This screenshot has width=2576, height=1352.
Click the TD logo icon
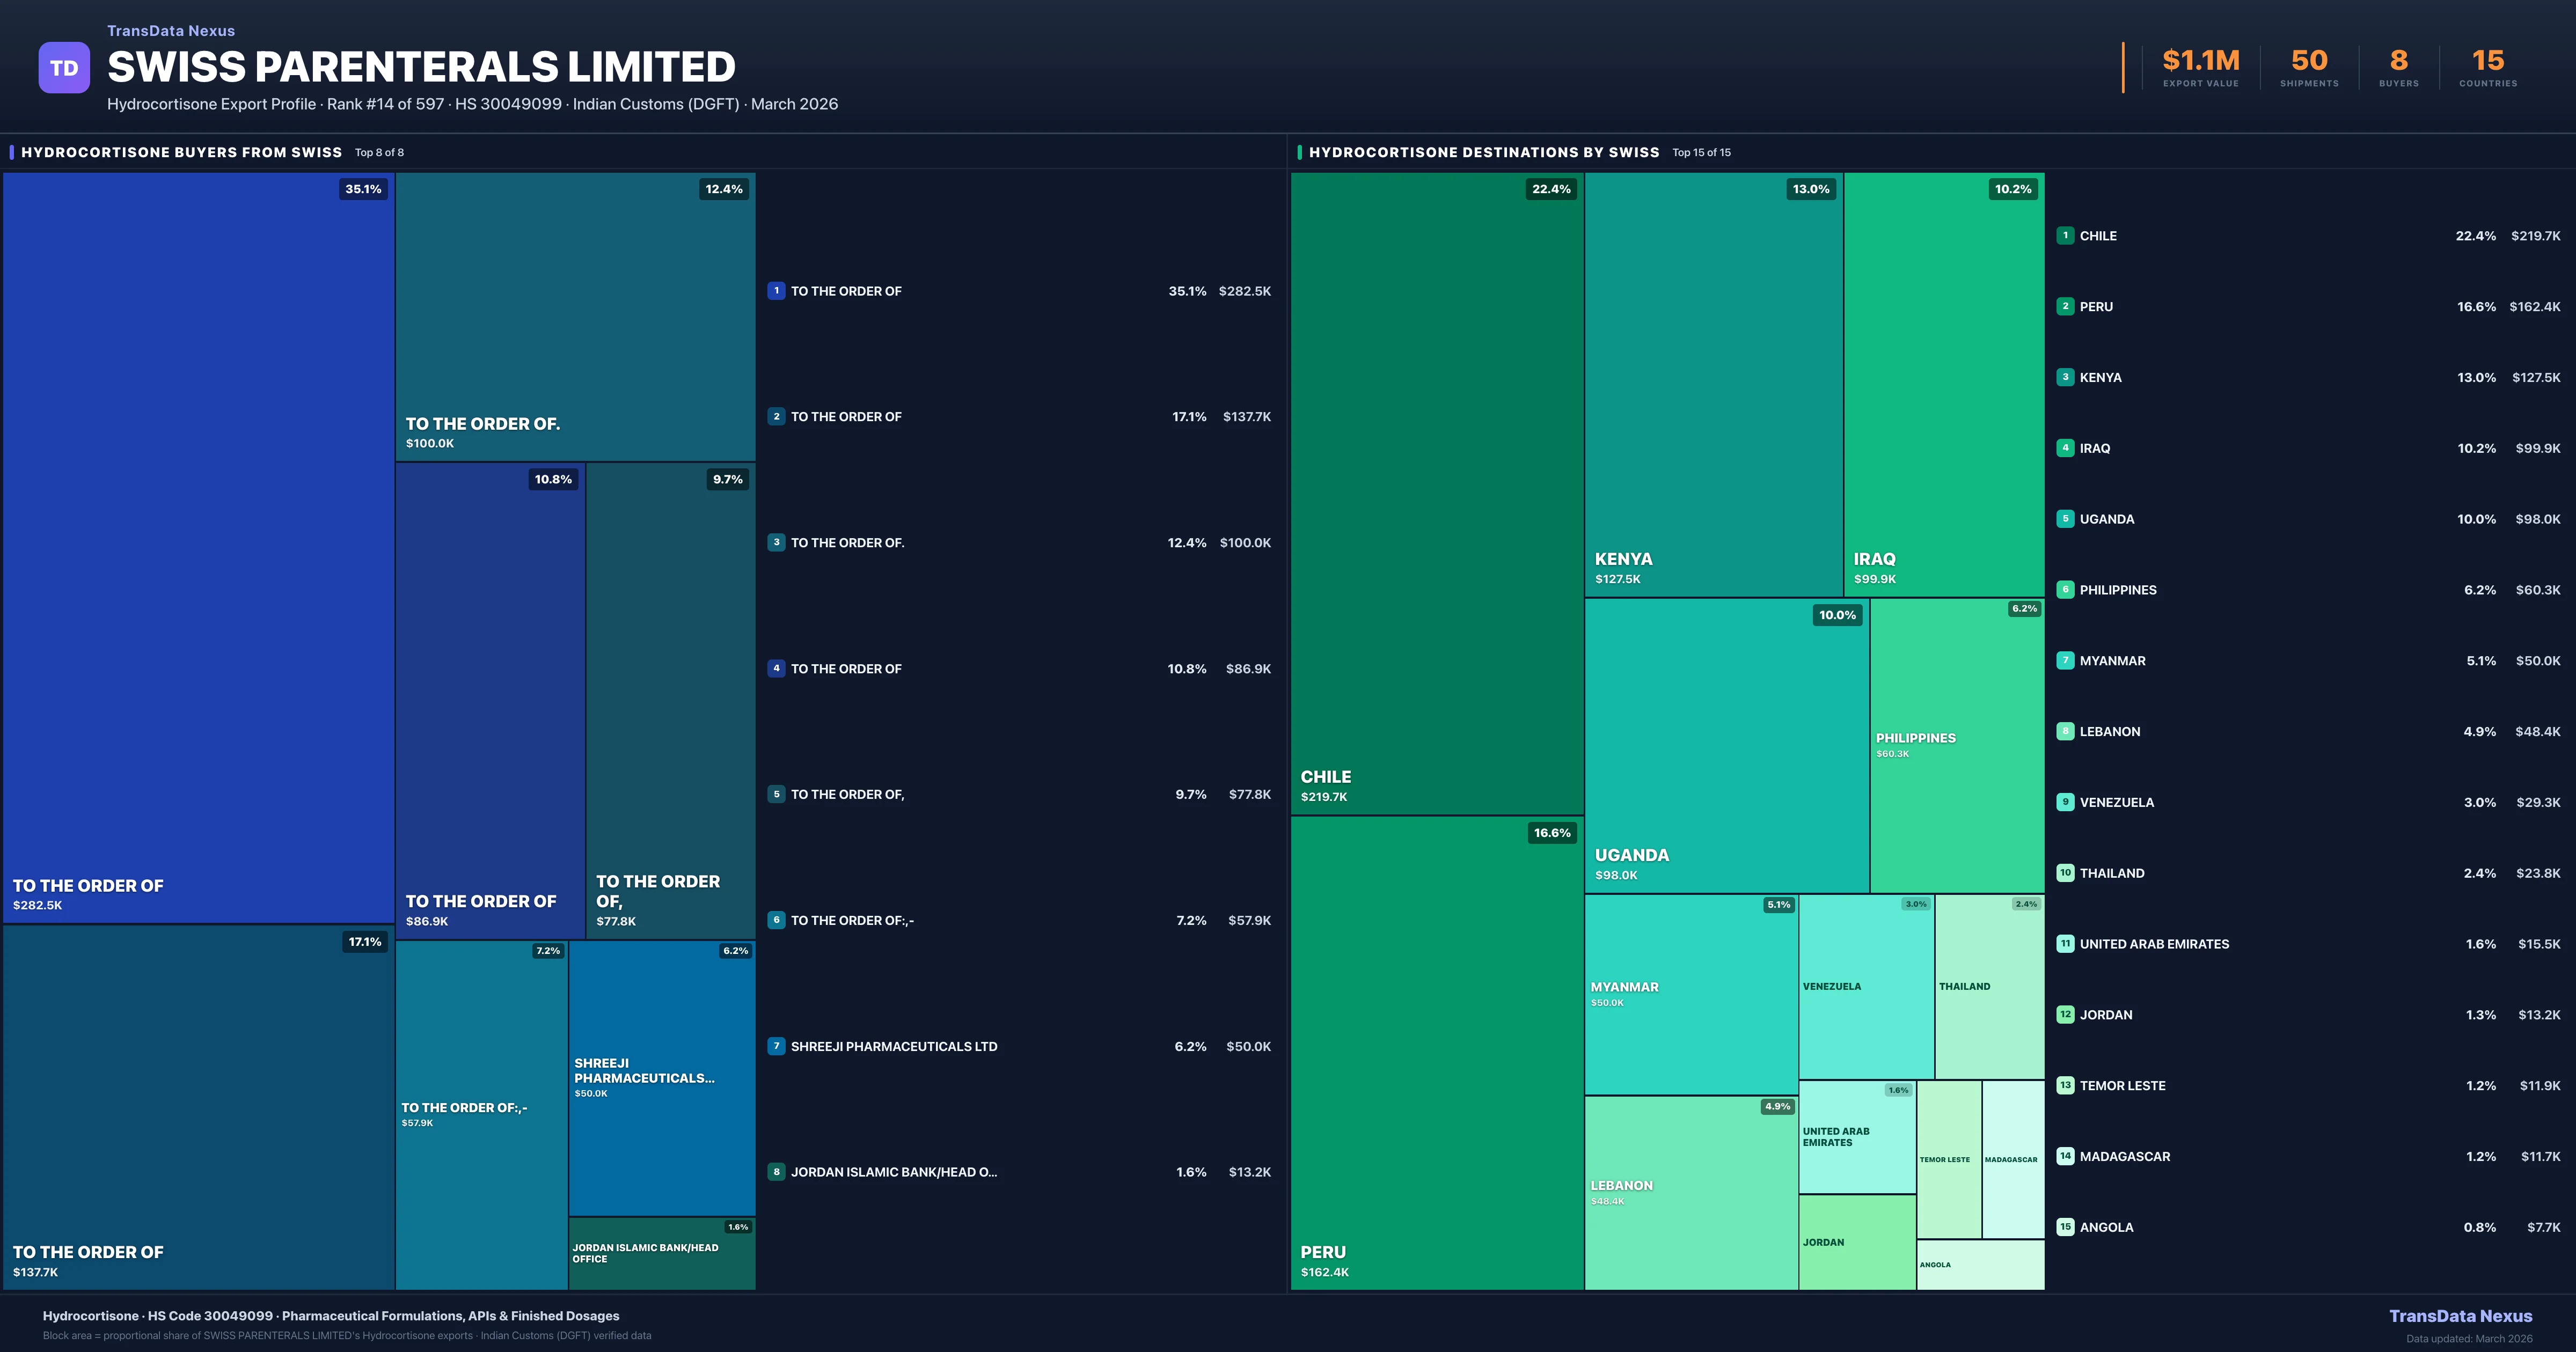[64, 67]
